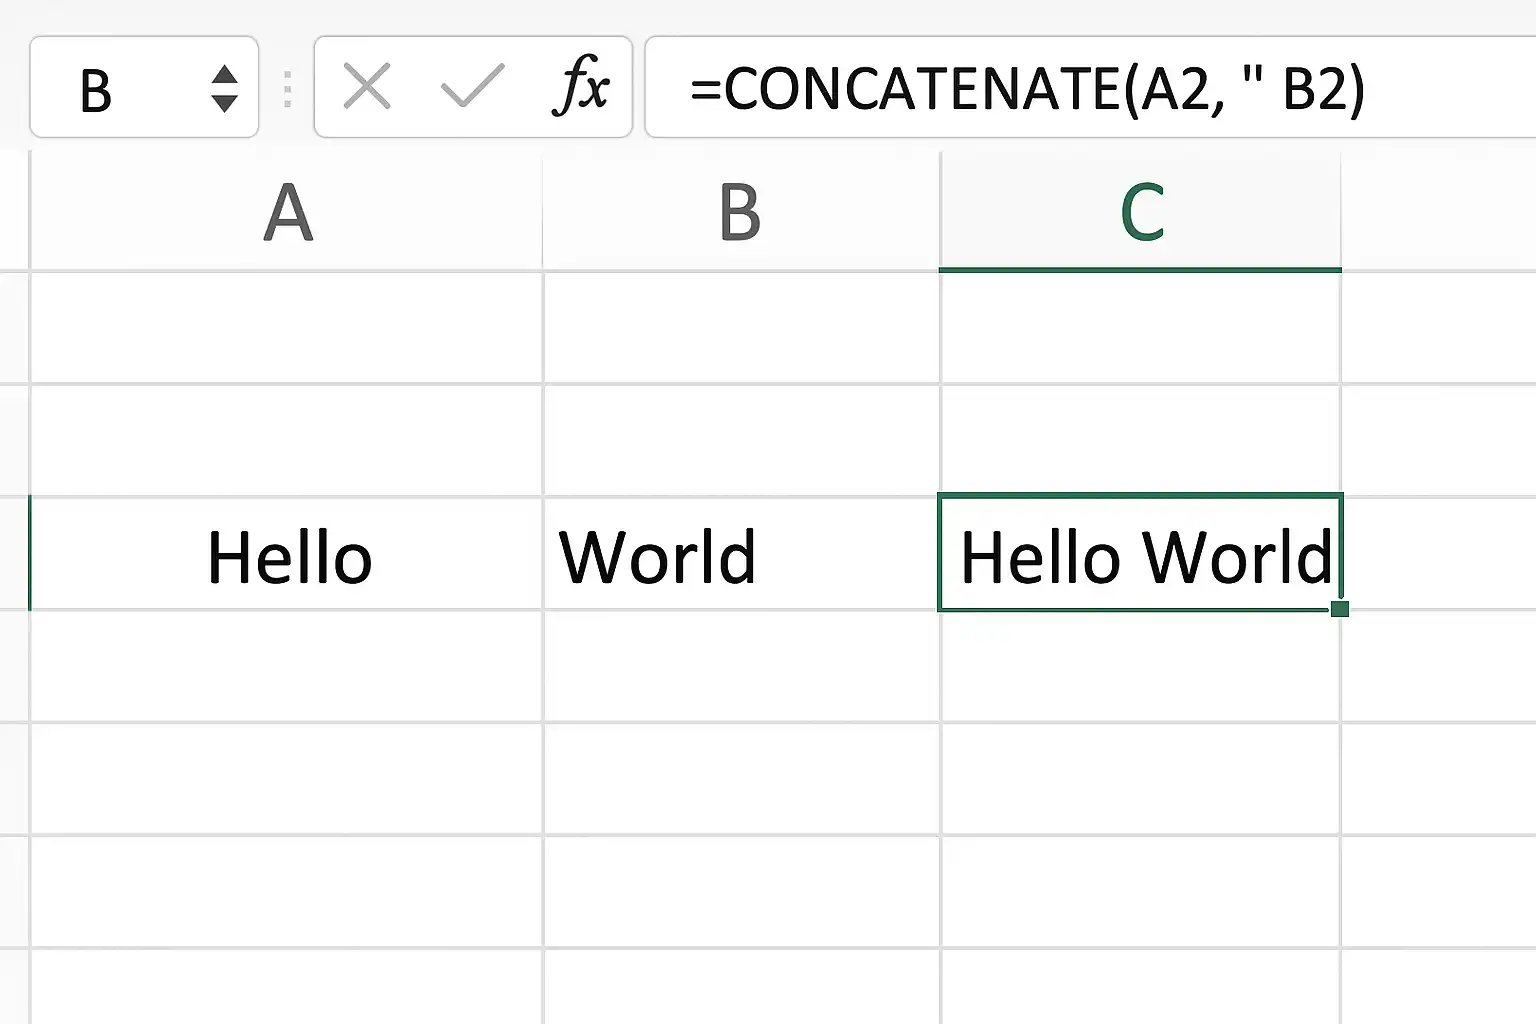Screen dimensions: 1536x1024
Task: Select the cell containing Hello
Action: [x=287, y=553]
